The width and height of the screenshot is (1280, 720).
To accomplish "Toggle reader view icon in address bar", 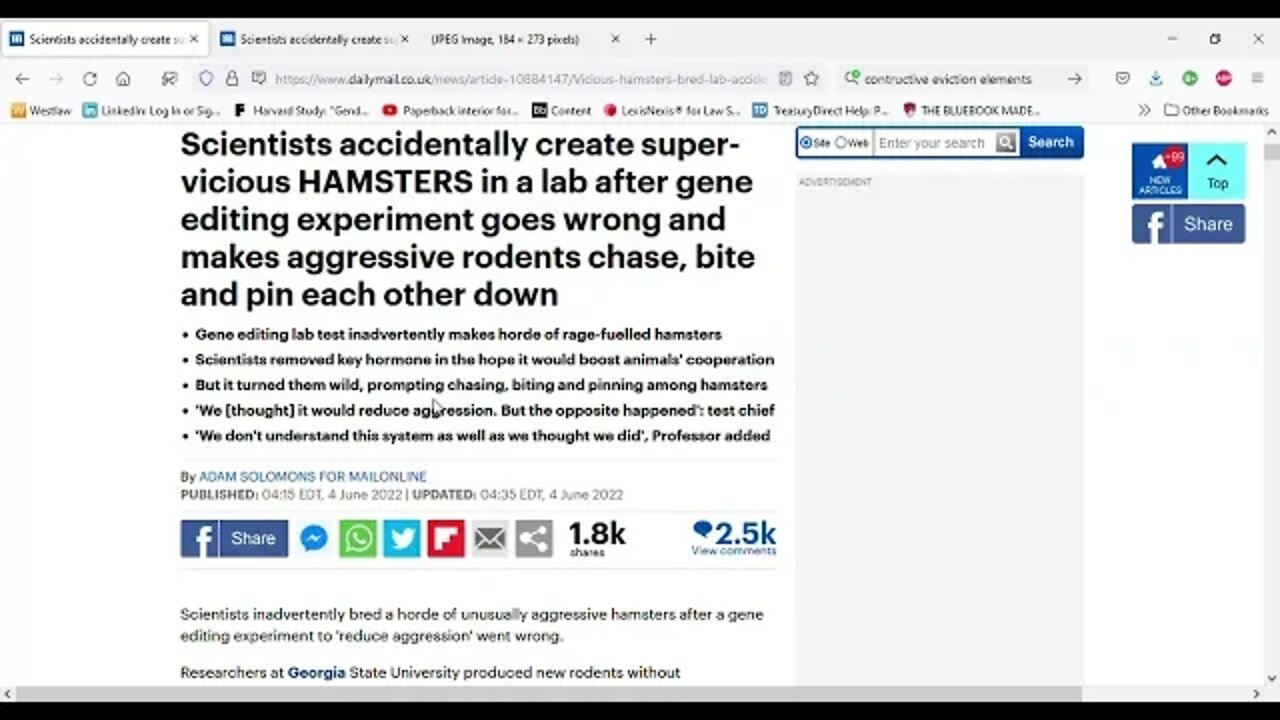I will tap(786, 79).
